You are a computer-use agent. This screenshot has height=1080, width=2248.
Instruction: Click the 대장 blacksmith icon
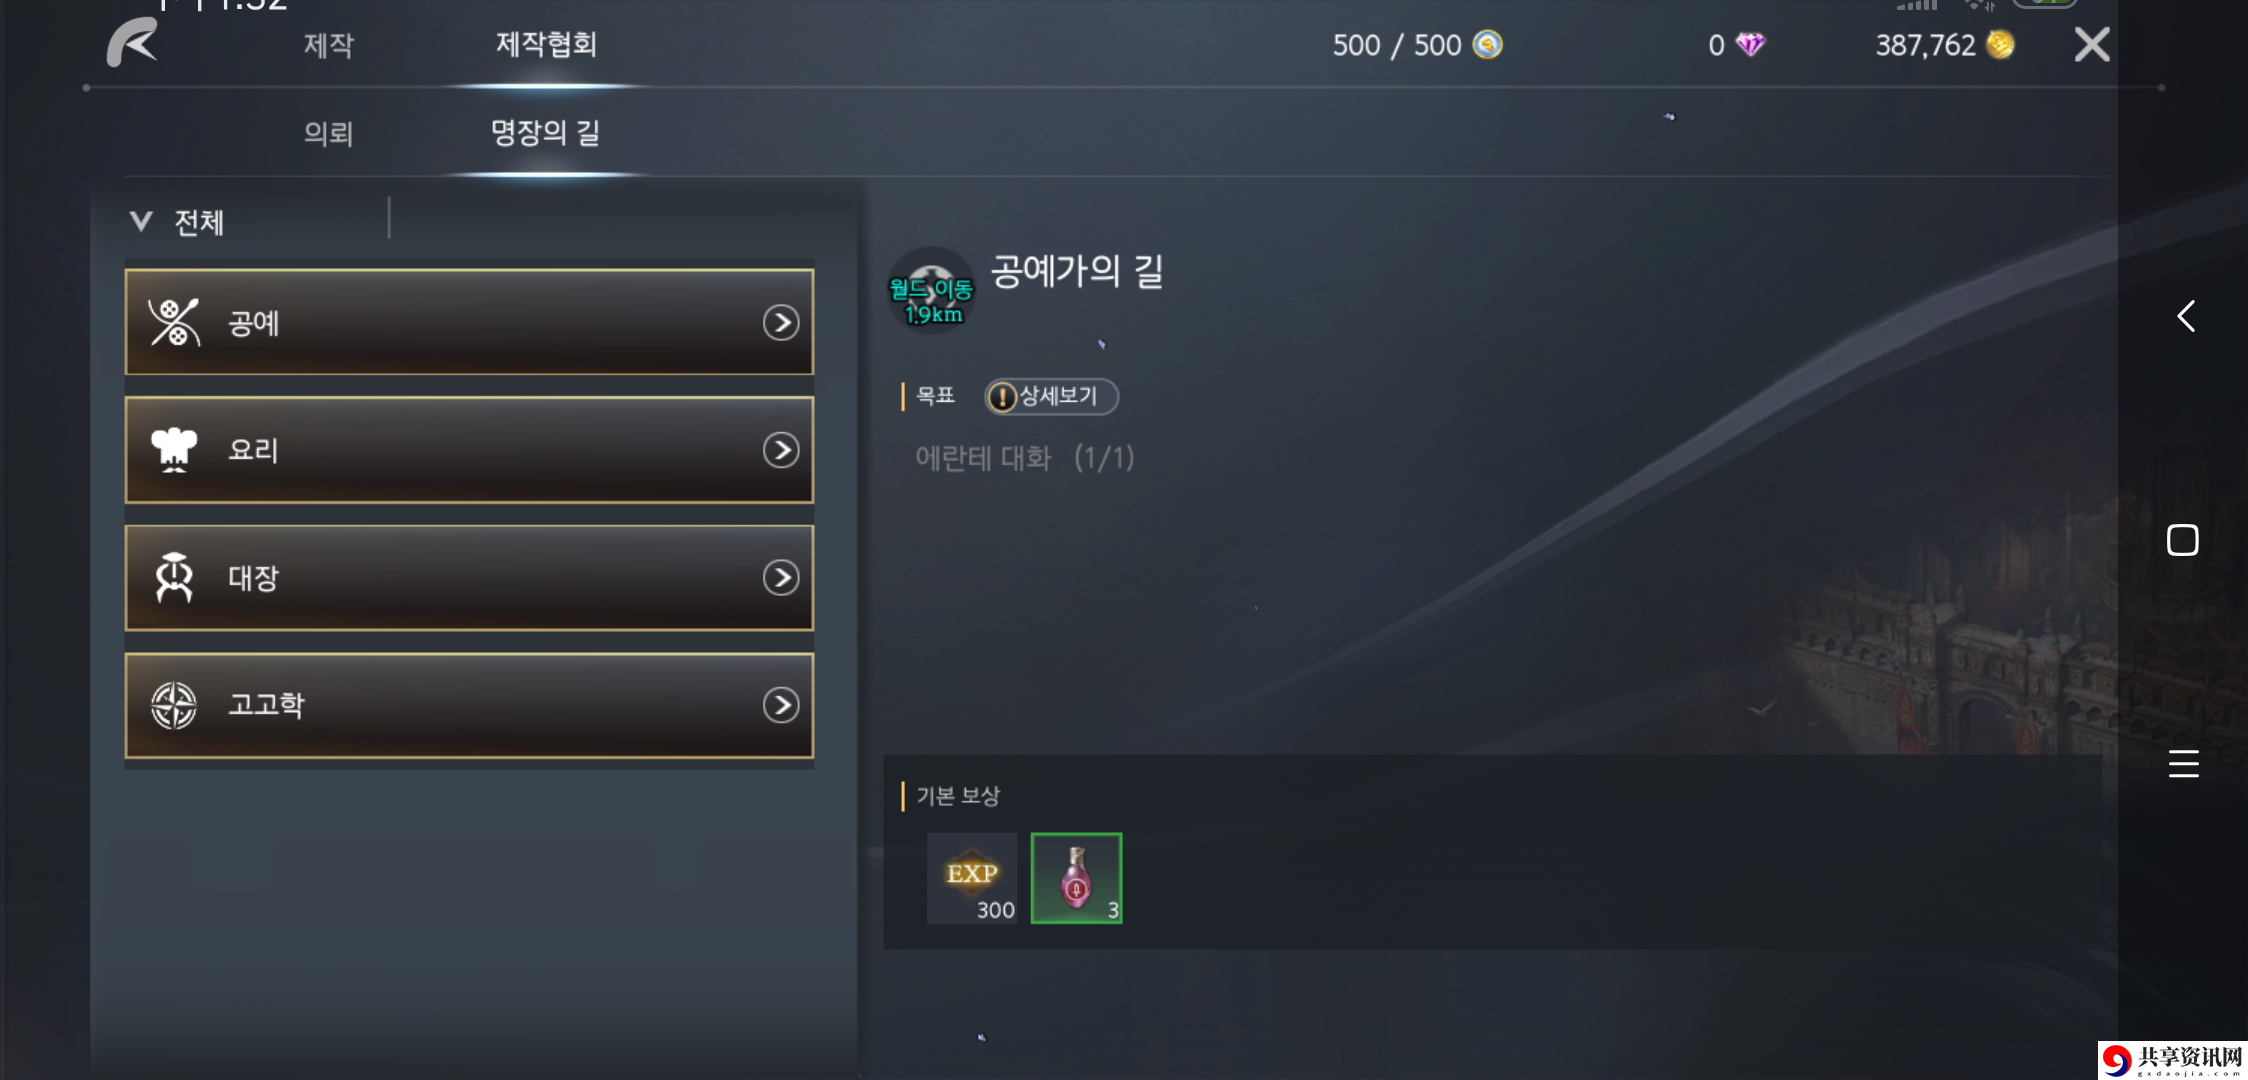coord(174,577)
